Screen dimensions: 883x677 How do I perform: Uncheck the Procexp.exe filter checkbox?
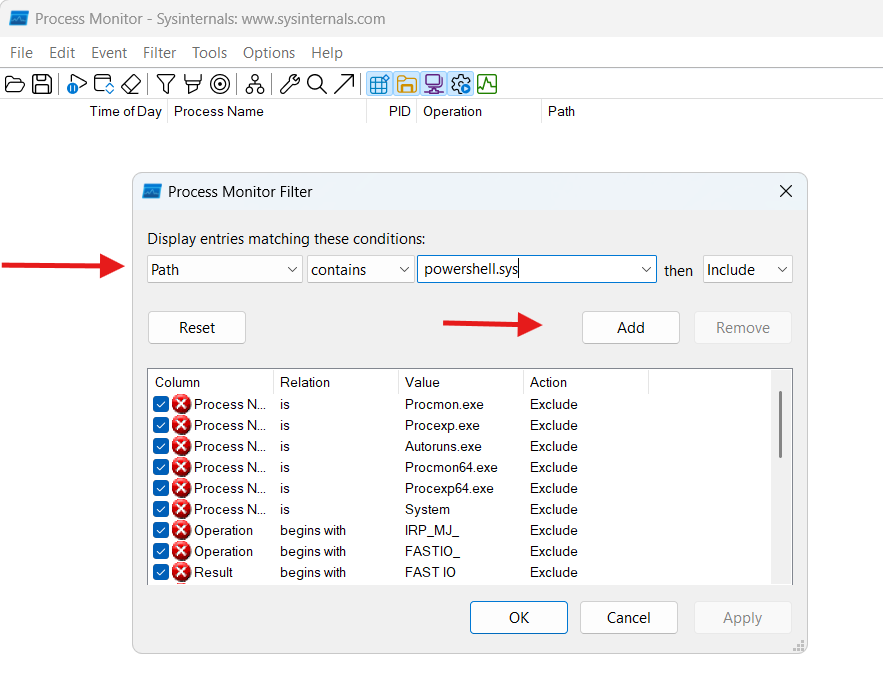pos(160,425)
